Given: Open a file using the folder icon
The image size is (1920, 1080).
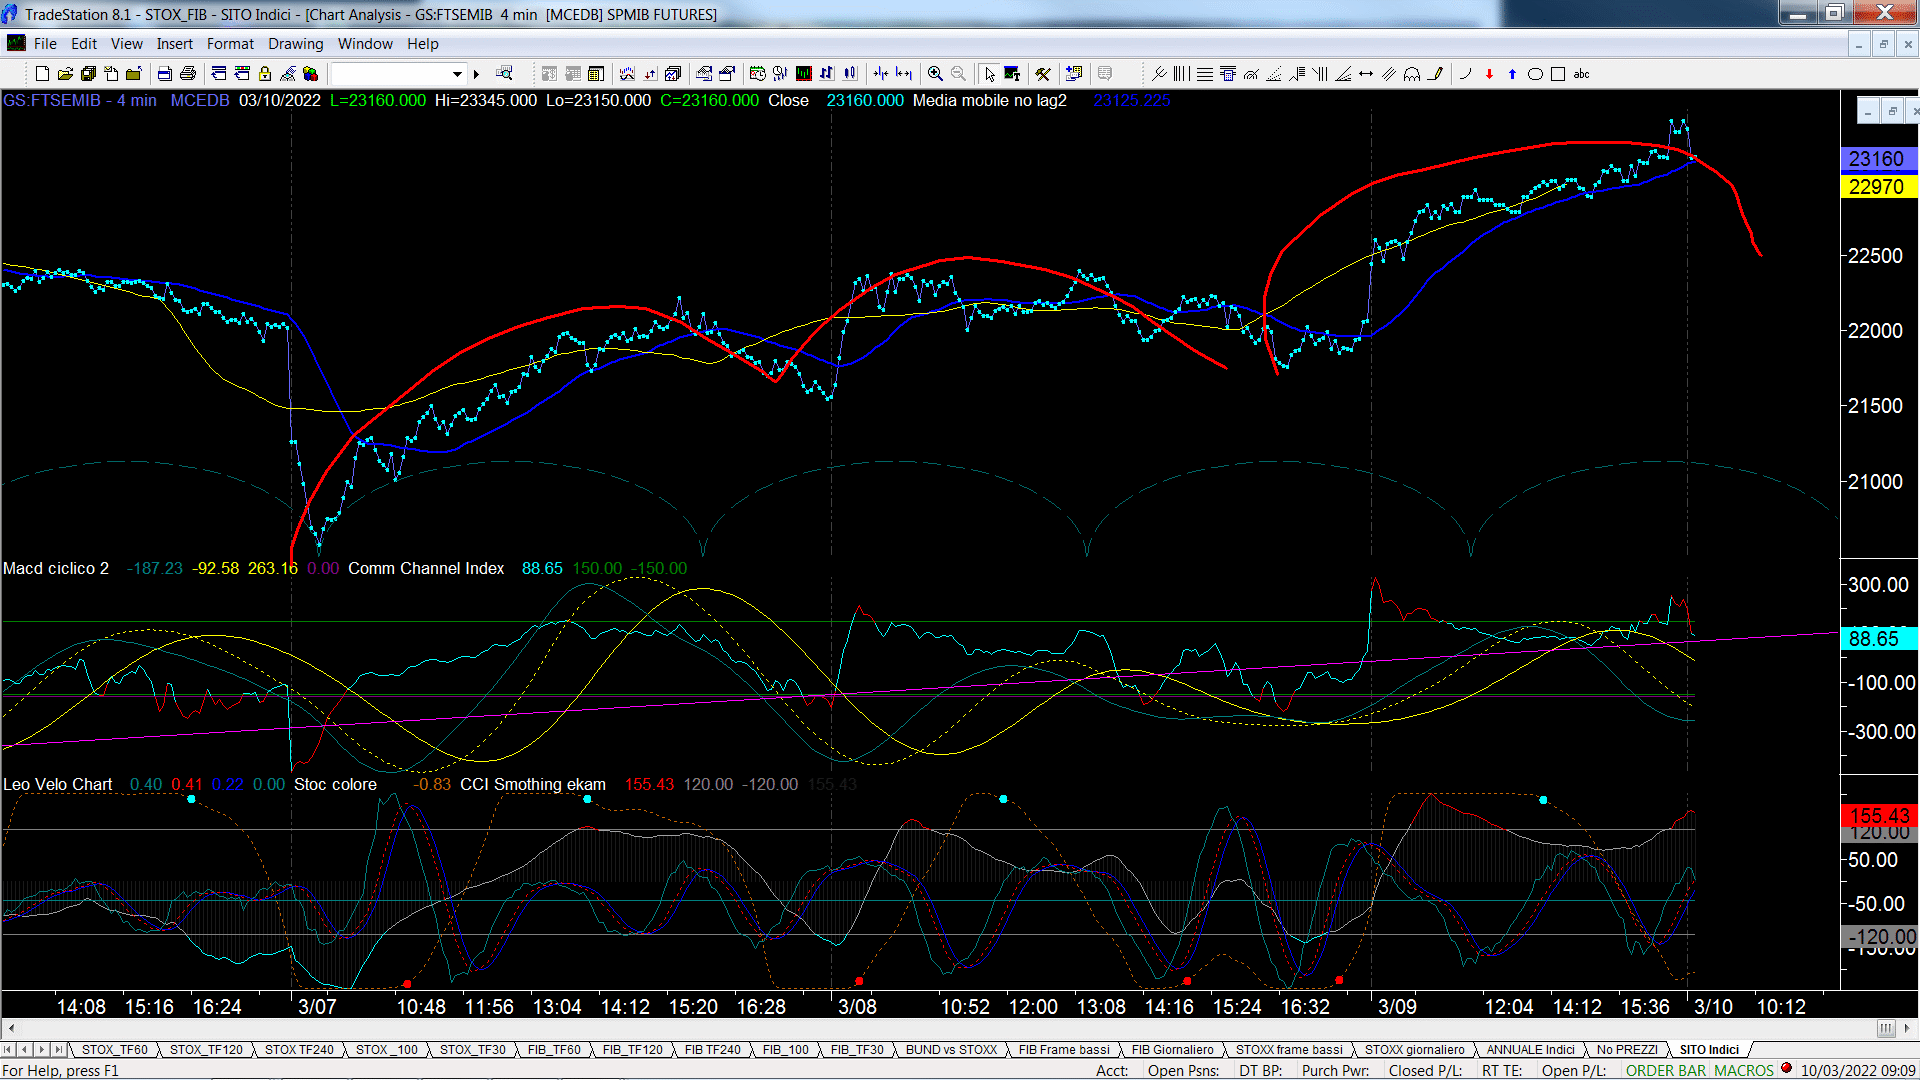Looking at the screenshot, I should [x=65, y=74].
